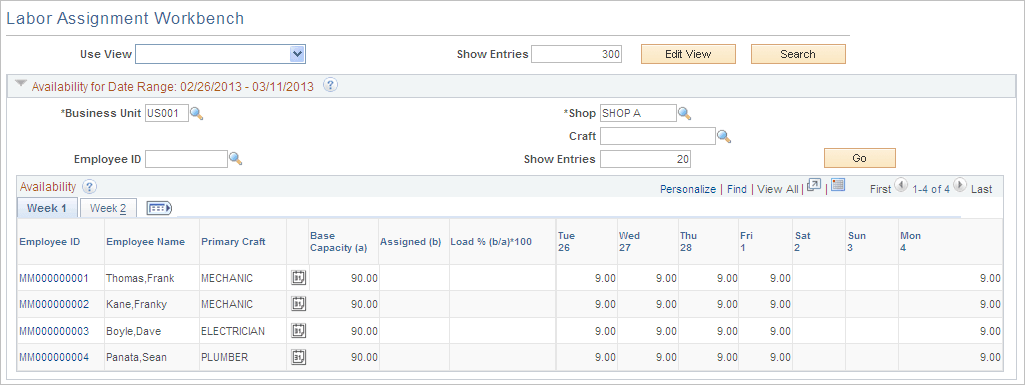Screen dimensions: 1025x385
Task: Select the Kane,Franky name cell
Action: coord(152,304)
